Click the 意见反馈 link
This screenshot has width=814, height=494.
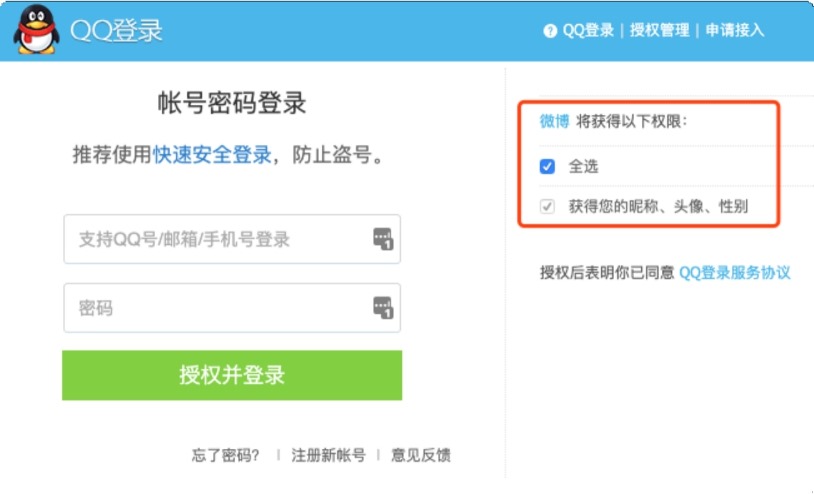[421, 455]
